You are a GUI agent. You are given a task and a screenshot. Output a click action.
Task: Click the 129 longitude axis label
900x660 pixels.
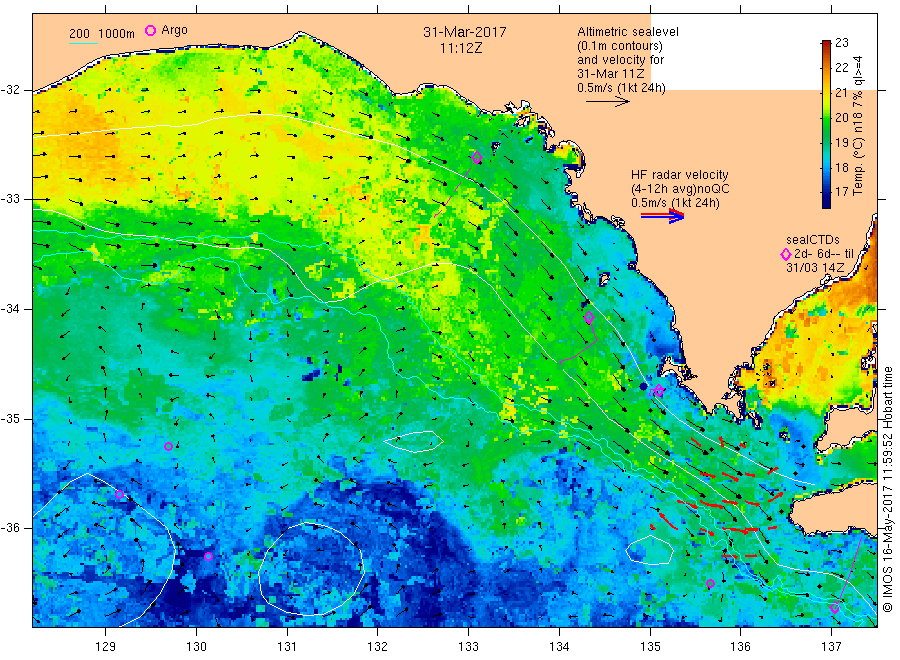point(106,647)
